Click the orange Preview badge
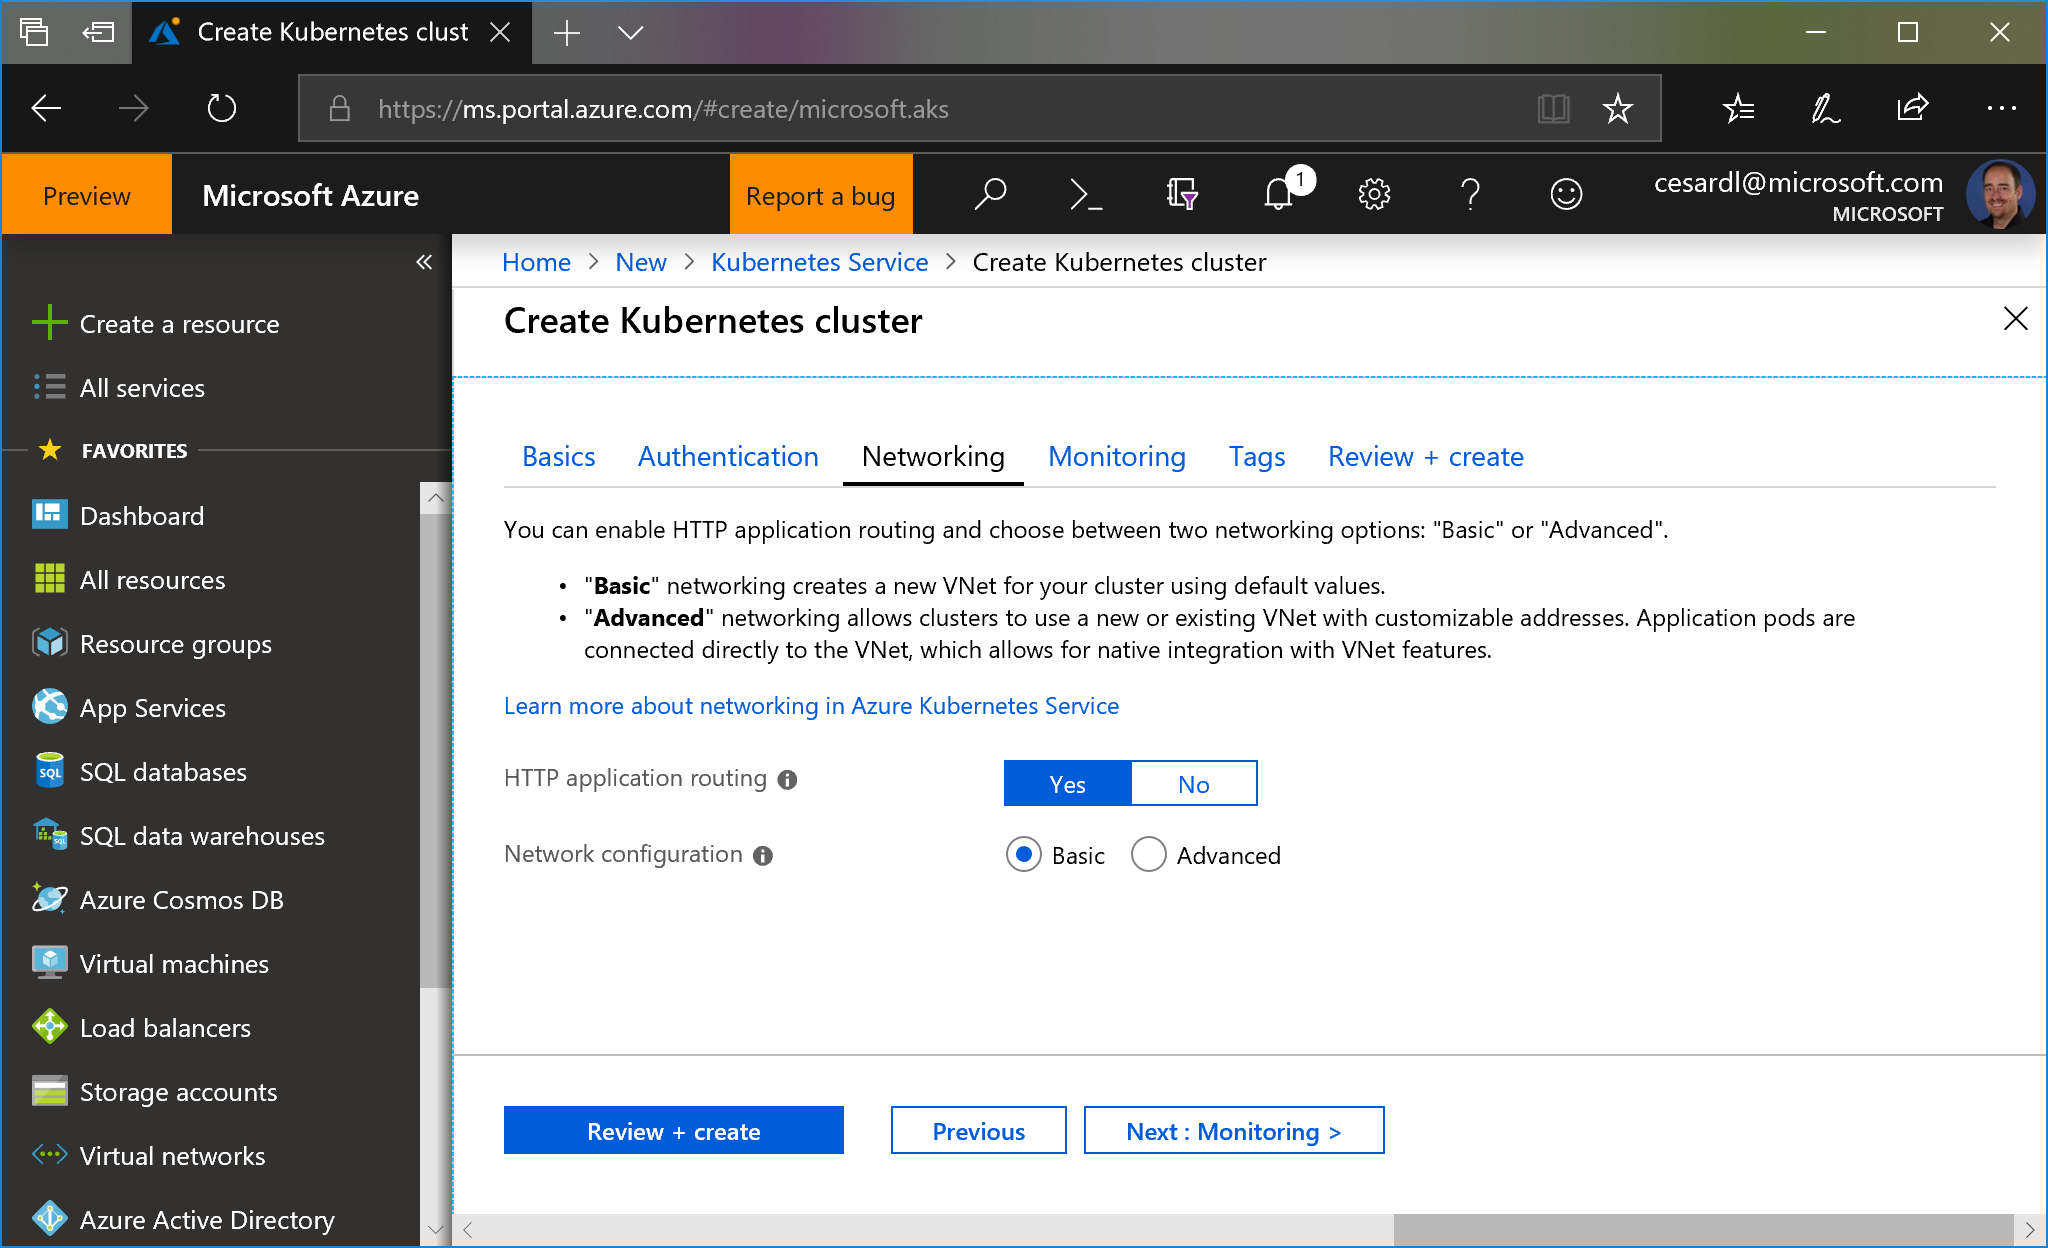Viewport: 2048px width, 1248px height. pos(87,195)
